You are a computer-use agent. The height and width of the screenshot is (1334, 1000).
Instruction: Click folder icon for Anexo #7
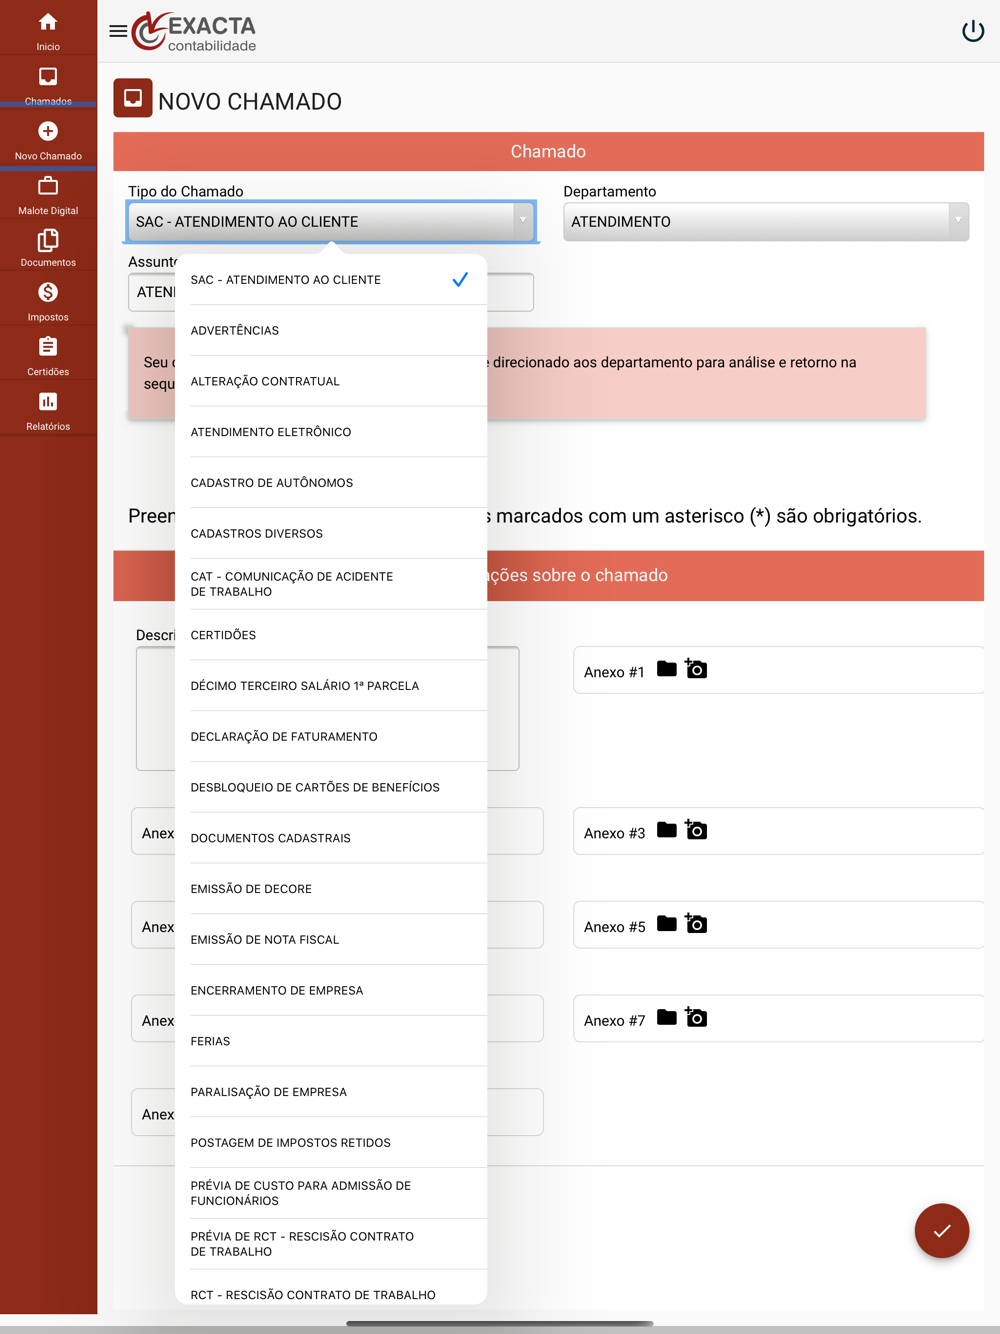[x=667, y=1018]
